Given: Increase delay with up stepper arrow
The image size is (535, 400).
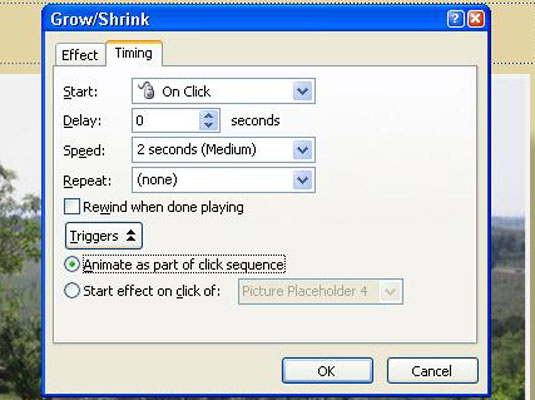Looking at the screenshot, I should (x=208, y=116).
